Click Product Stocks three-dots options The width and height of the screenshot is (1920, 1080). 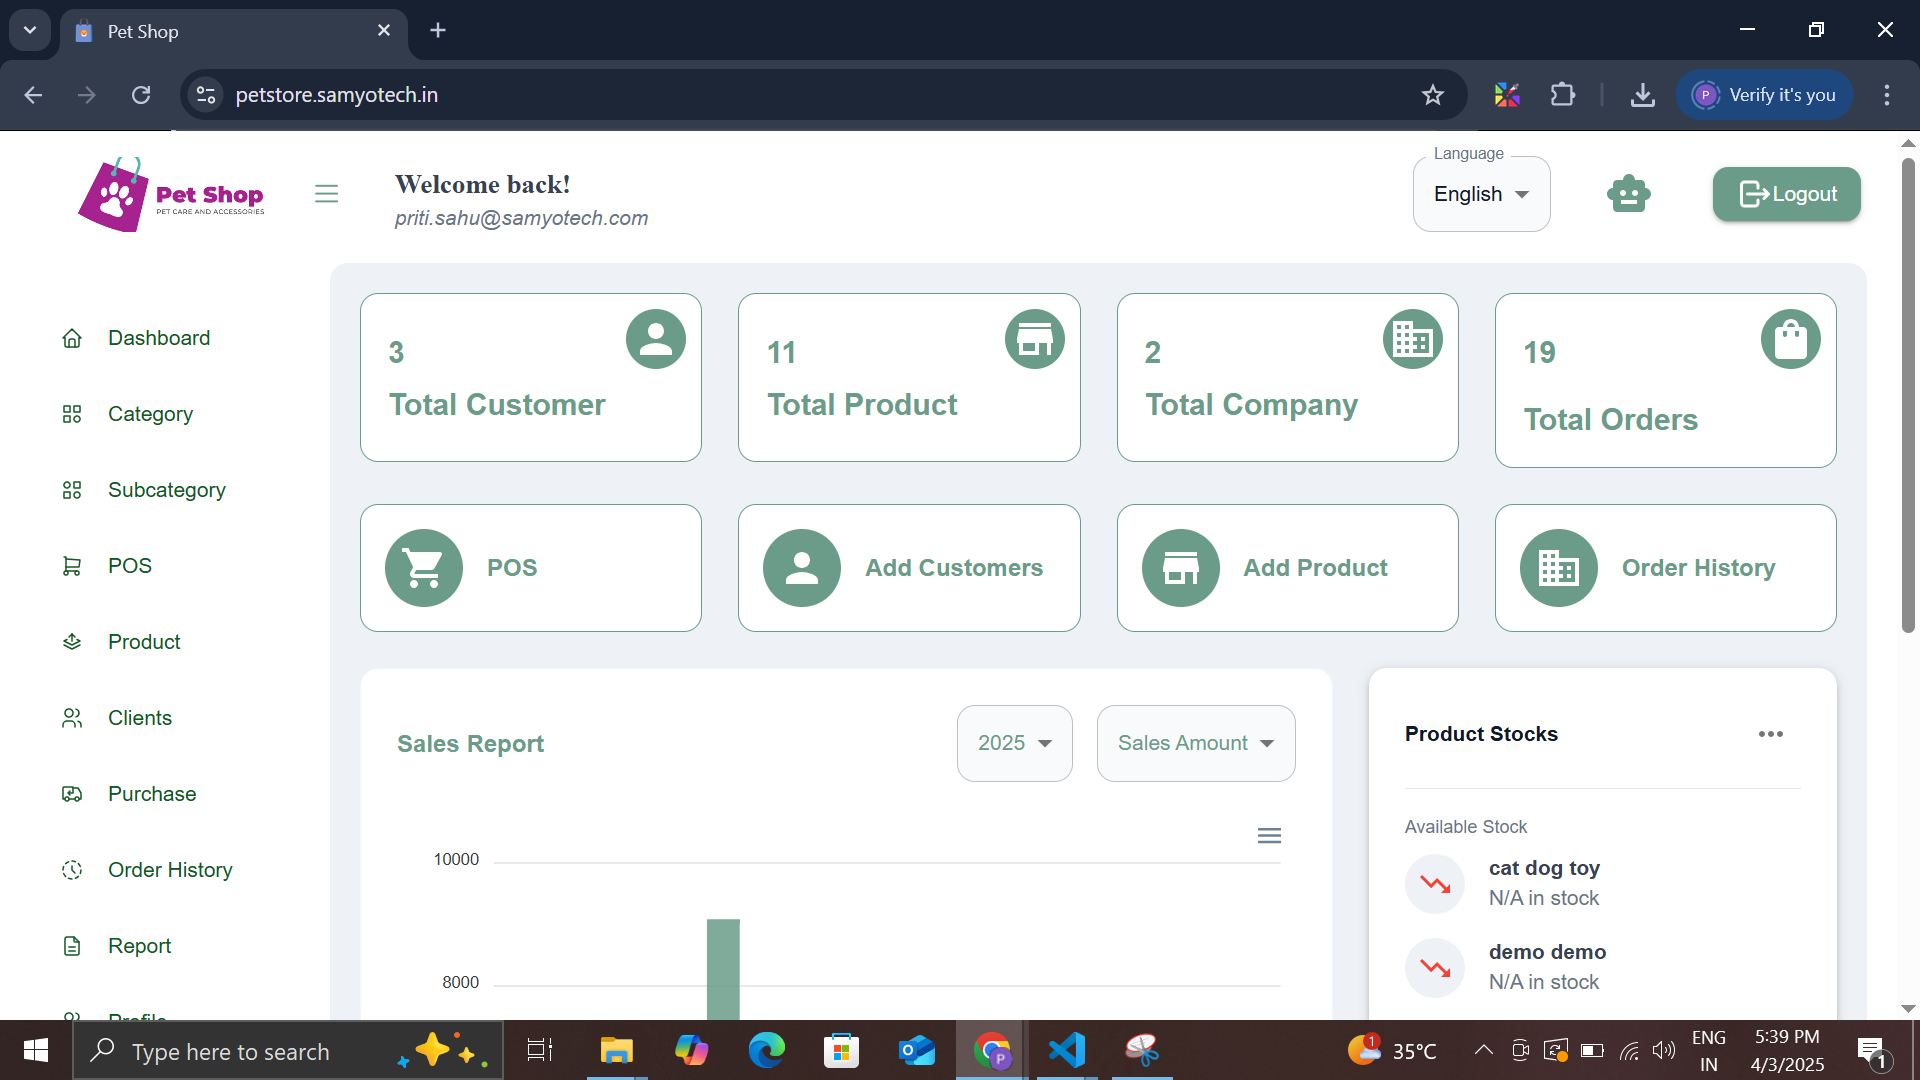pyautogui.click(x=1770, y=734)
